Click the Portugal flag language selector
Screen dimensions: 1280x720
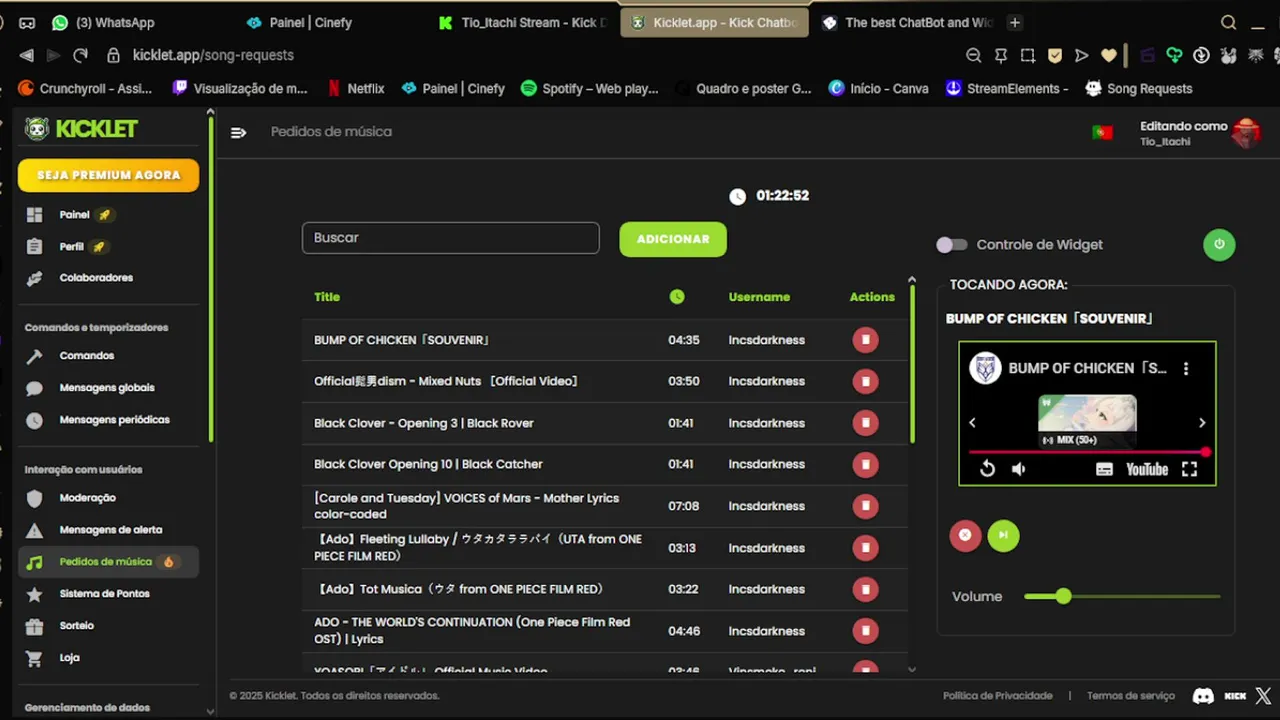click(x=1102, y=132)
